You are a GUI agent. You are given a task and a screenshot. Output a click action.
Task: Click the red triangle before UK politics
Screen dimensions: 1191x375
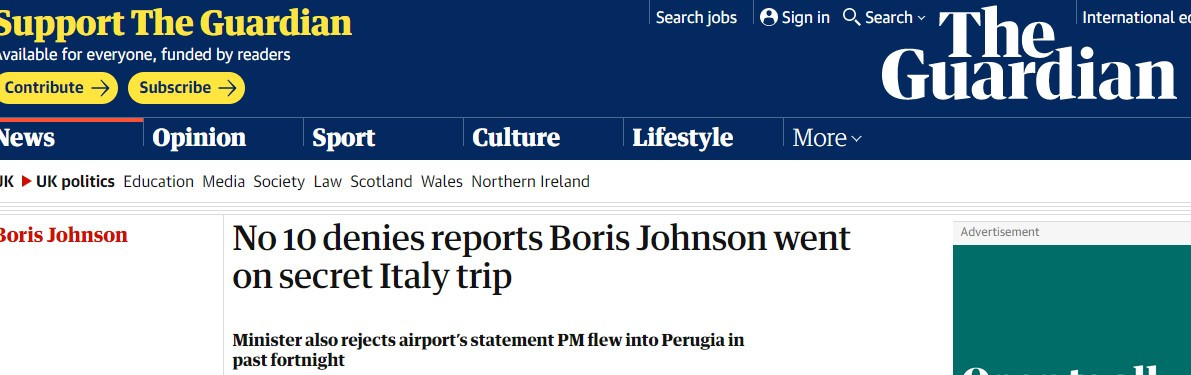[27, 181]
